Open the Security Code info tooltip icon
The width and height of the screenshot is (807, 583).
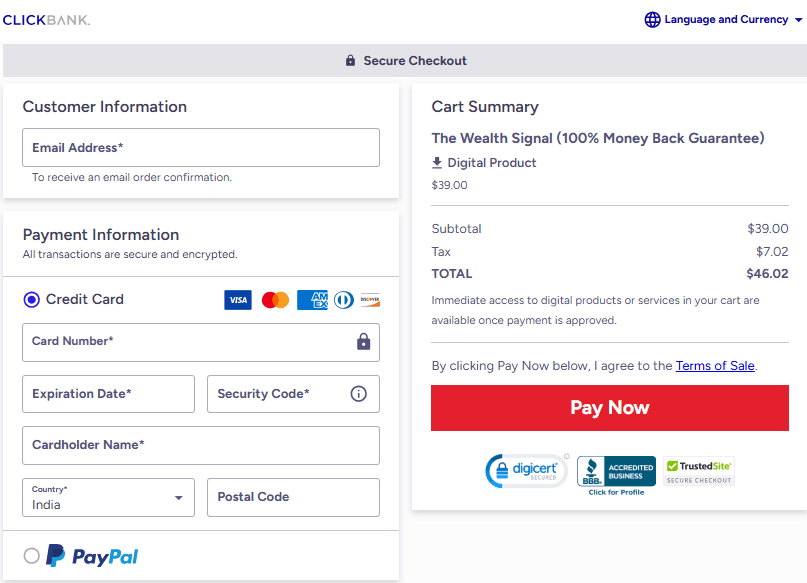[x=359, y=393]
